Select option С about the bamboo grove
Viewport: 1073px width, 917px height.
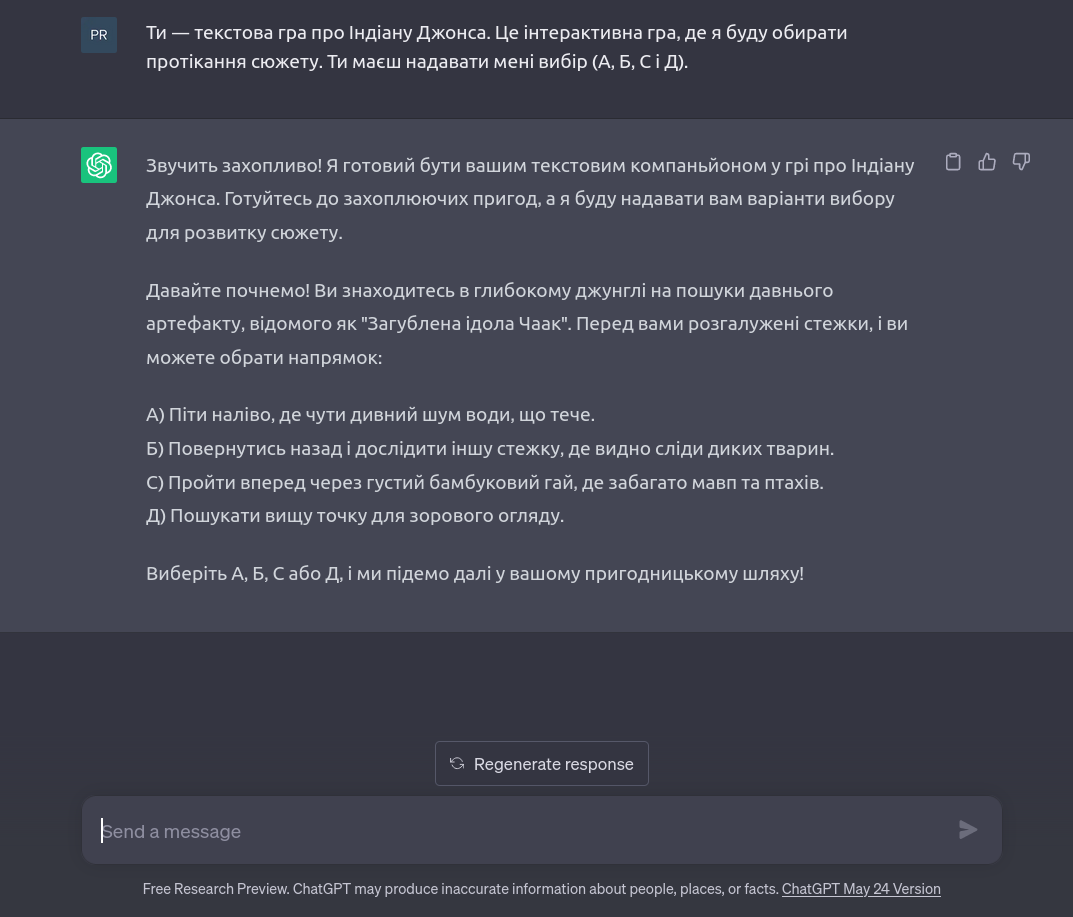coord(485,482)
